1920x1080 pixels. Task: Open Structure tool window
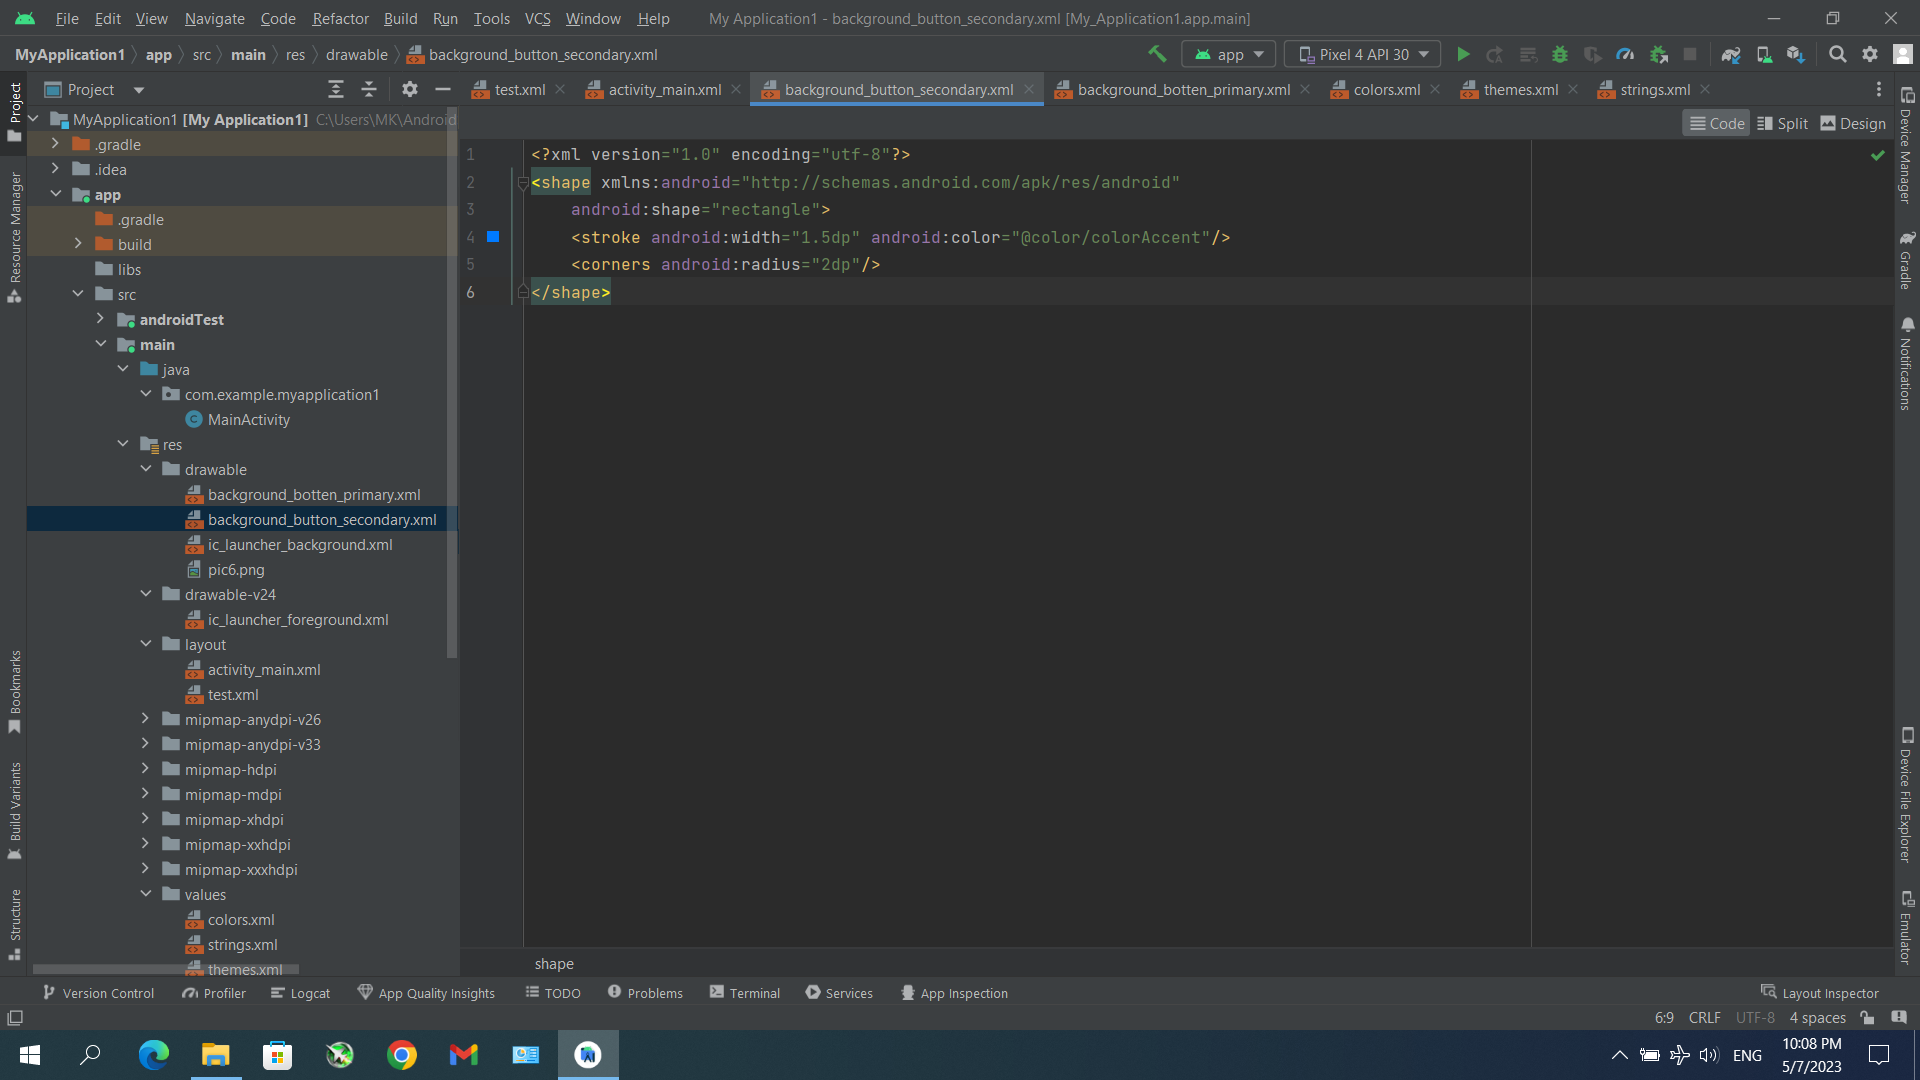point(15,924)
